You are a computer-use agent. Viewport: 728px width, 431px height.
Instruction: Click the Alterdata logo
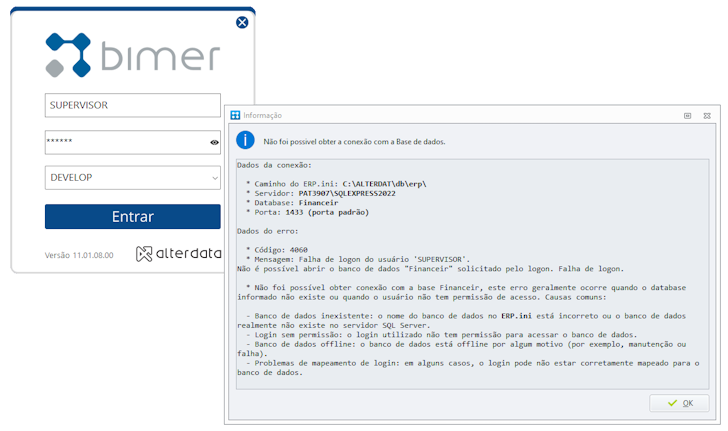[178, 253]
